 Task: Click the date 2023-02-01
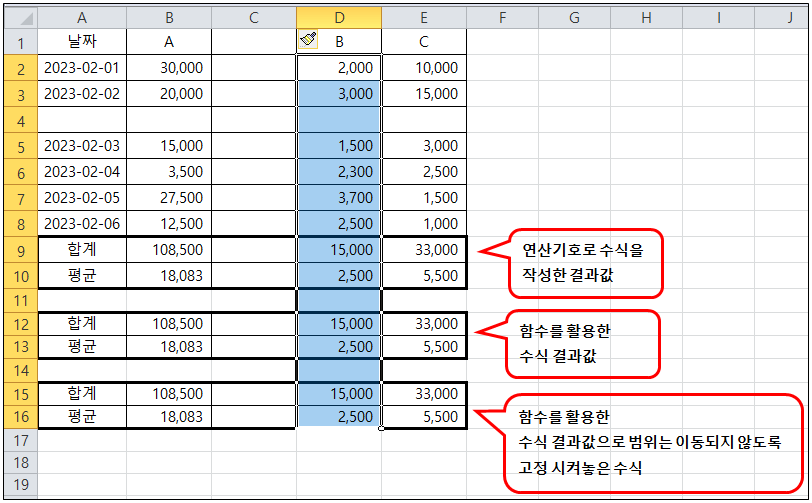click(82, 68)
